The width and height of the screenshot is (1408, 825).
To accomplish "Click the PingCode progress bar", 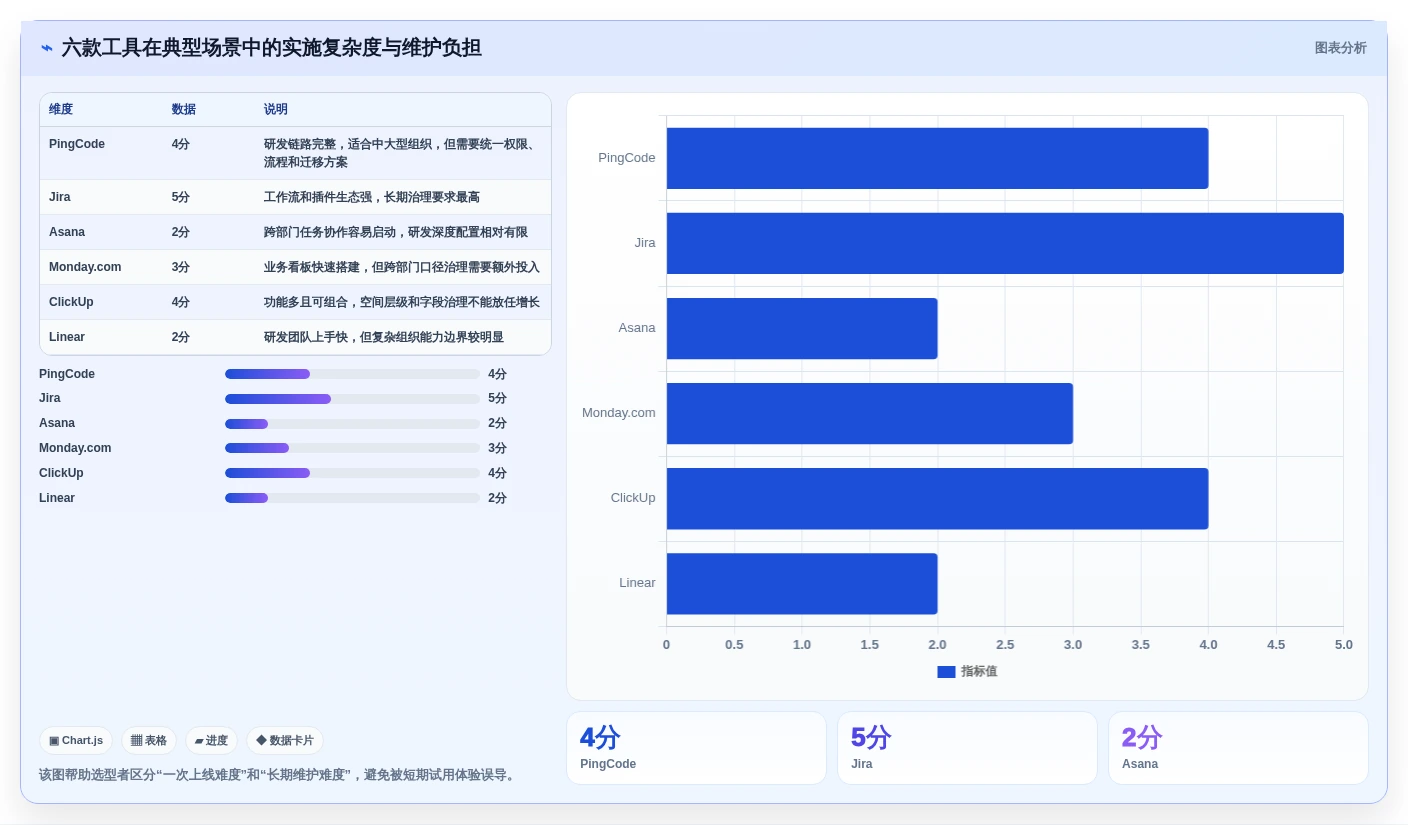I will click(x=352, y=374).
